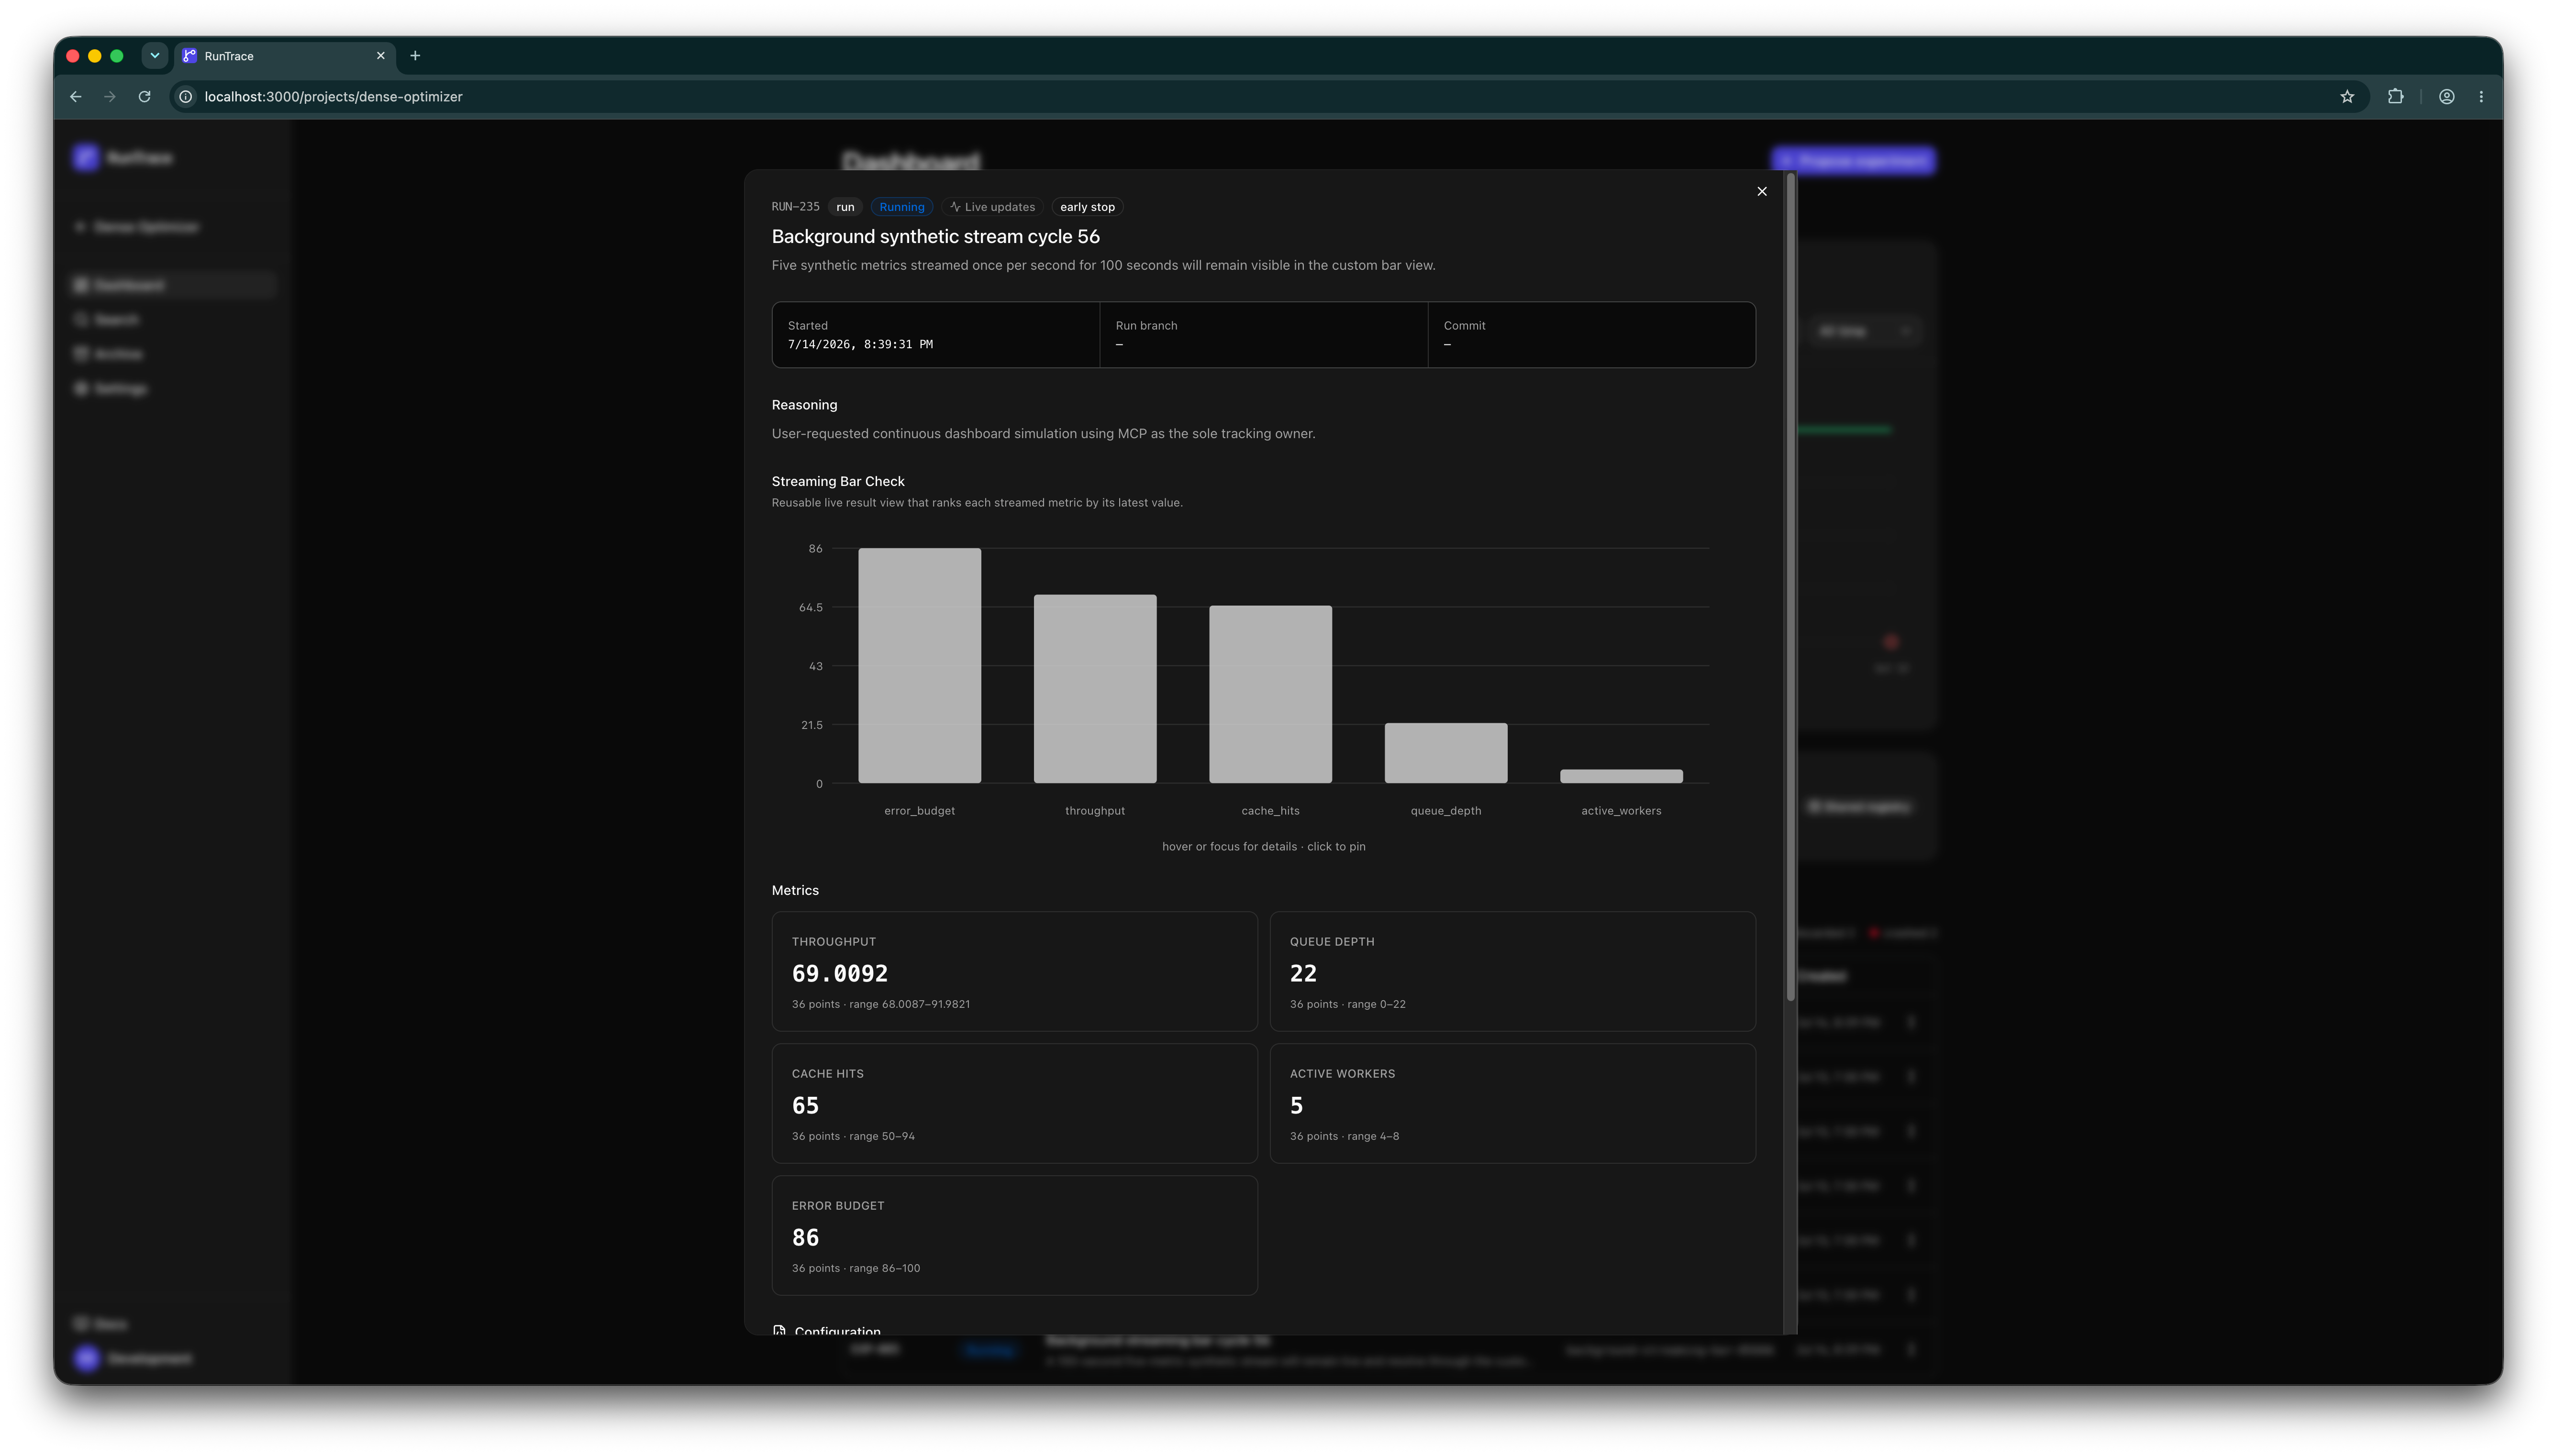The image size is (2557, 1456).
Task: Close the RunTrace browser tab
Action: 380,56
